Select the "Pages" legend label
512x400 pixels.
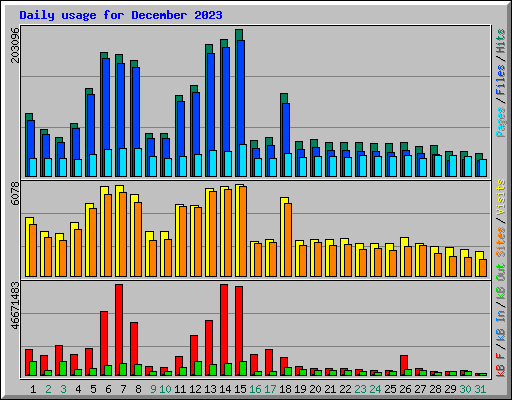pyautogui.click(x=501, y=122)
